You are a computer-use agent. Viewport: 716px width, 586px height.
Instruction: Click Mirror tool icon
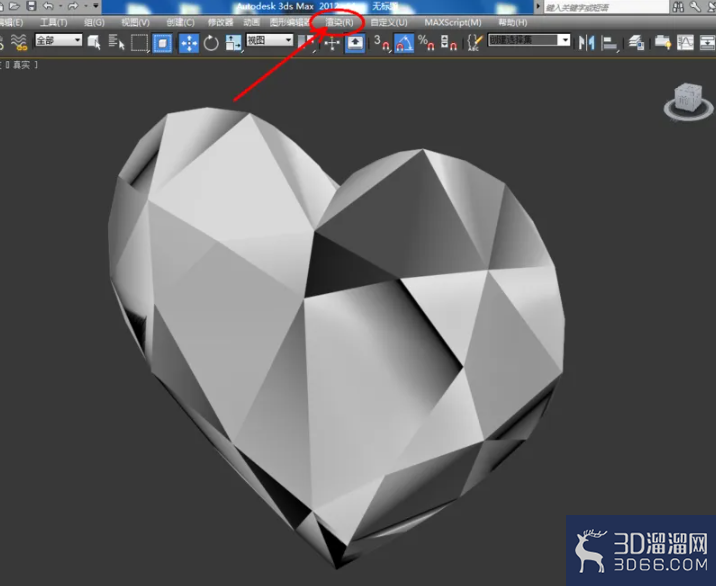(x=586, y=43)
